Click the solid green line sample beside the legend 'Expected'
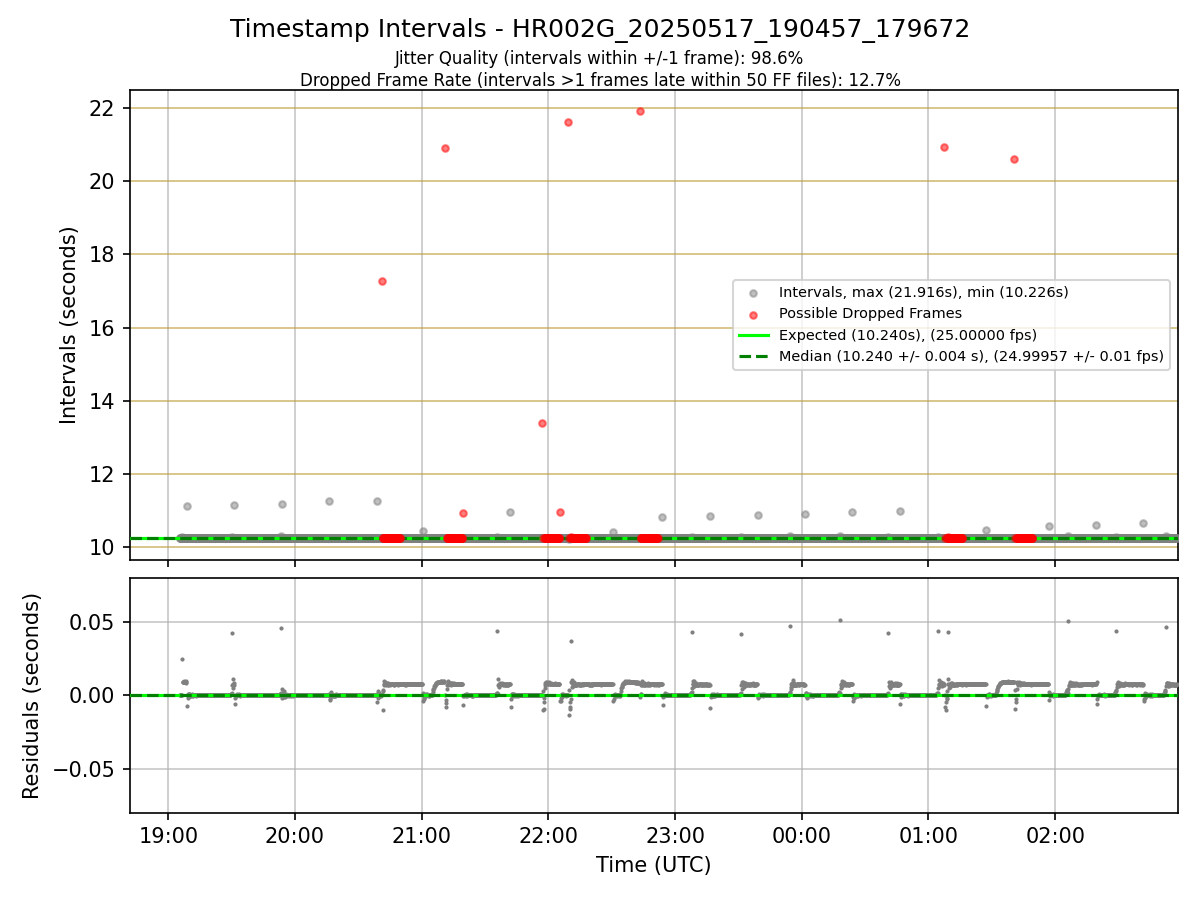 753,335
